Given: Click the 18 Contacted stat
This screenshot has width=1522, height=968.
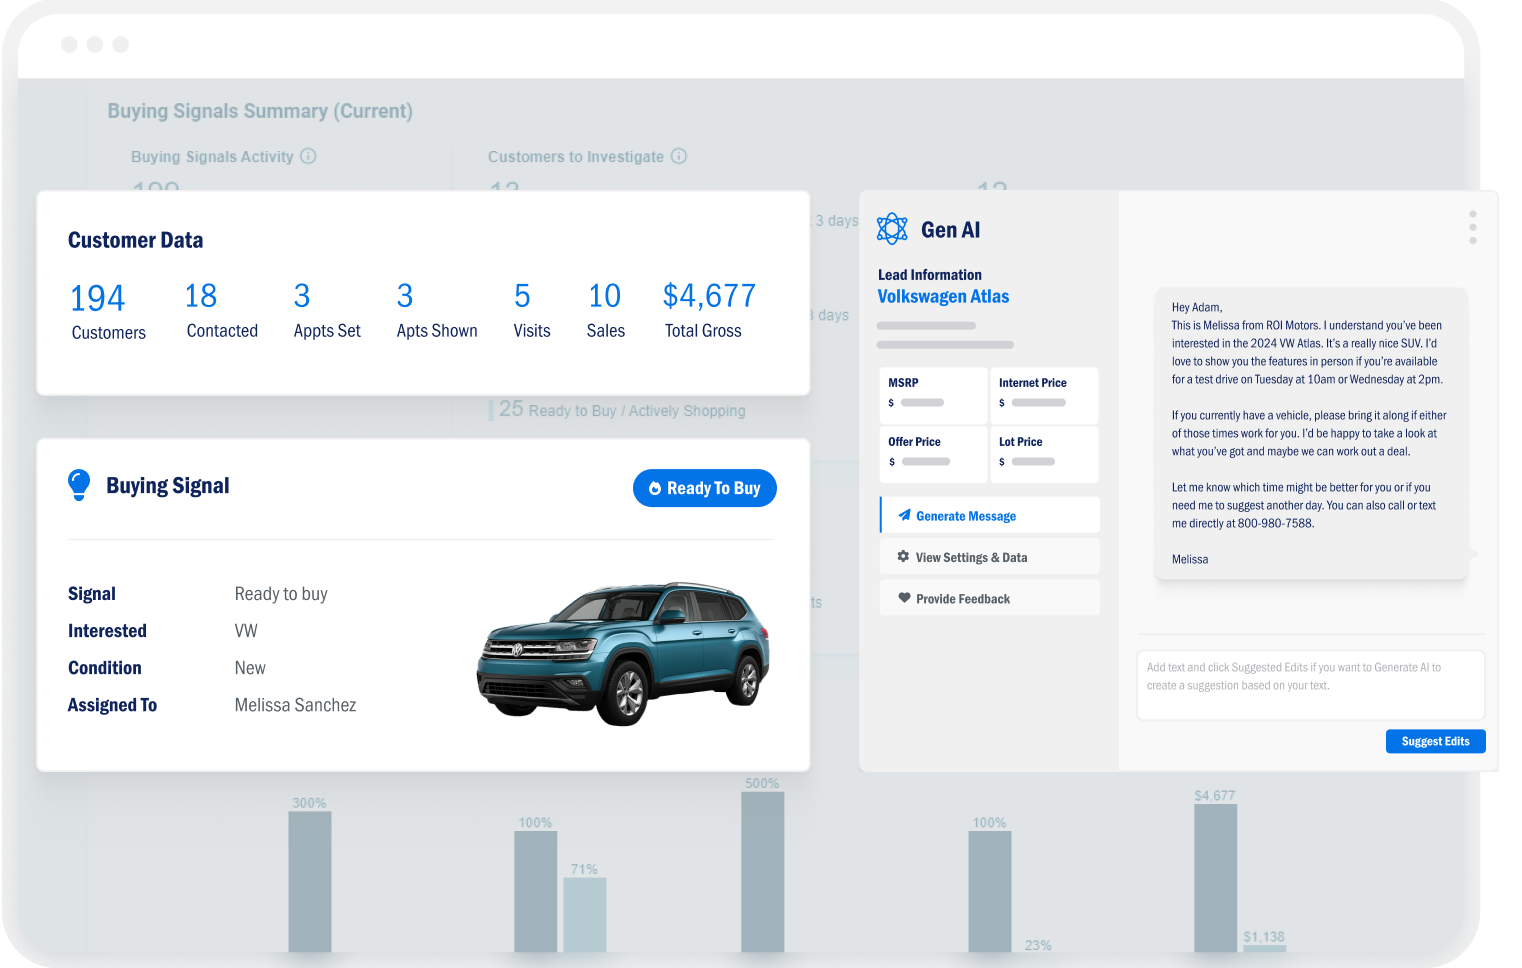Looking at the screenshot, I should pyautogui.click(x=222, y=310).
